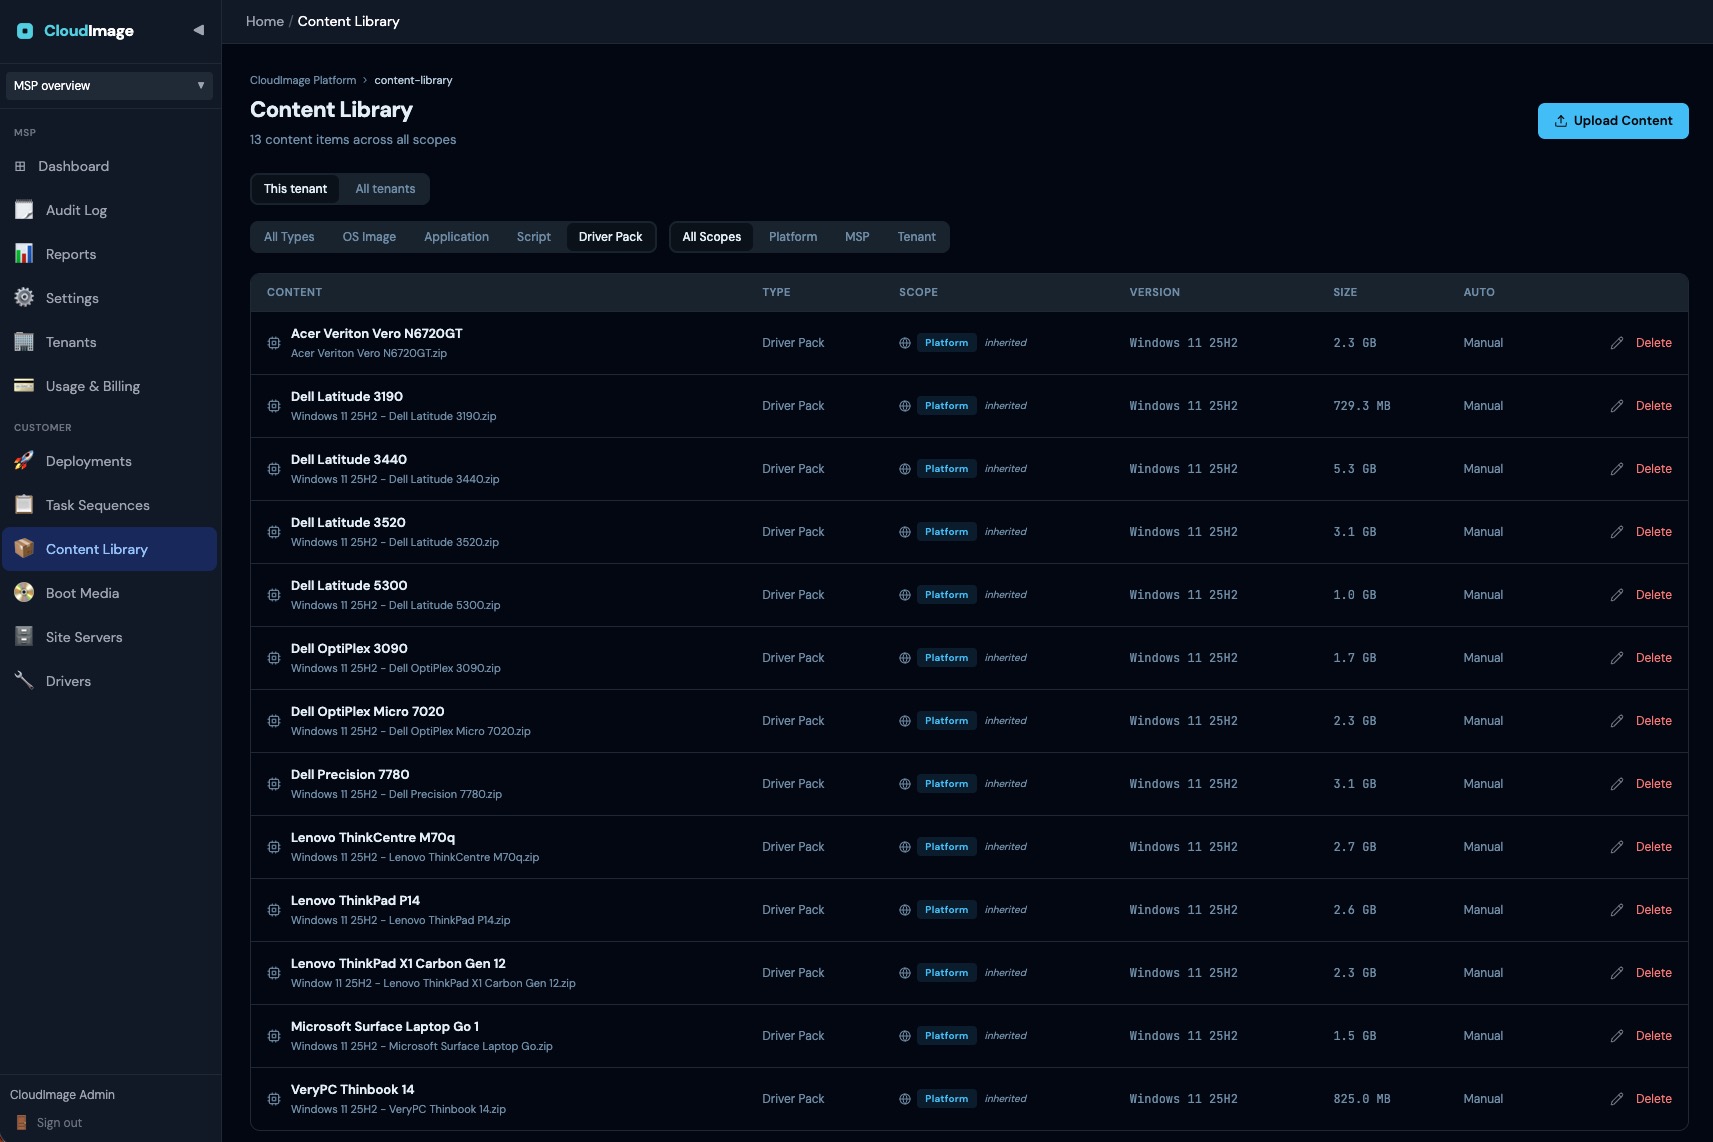Click the Home breadcrumb link
This screenshot has width=1713, height=1142.
pos(265,21)
